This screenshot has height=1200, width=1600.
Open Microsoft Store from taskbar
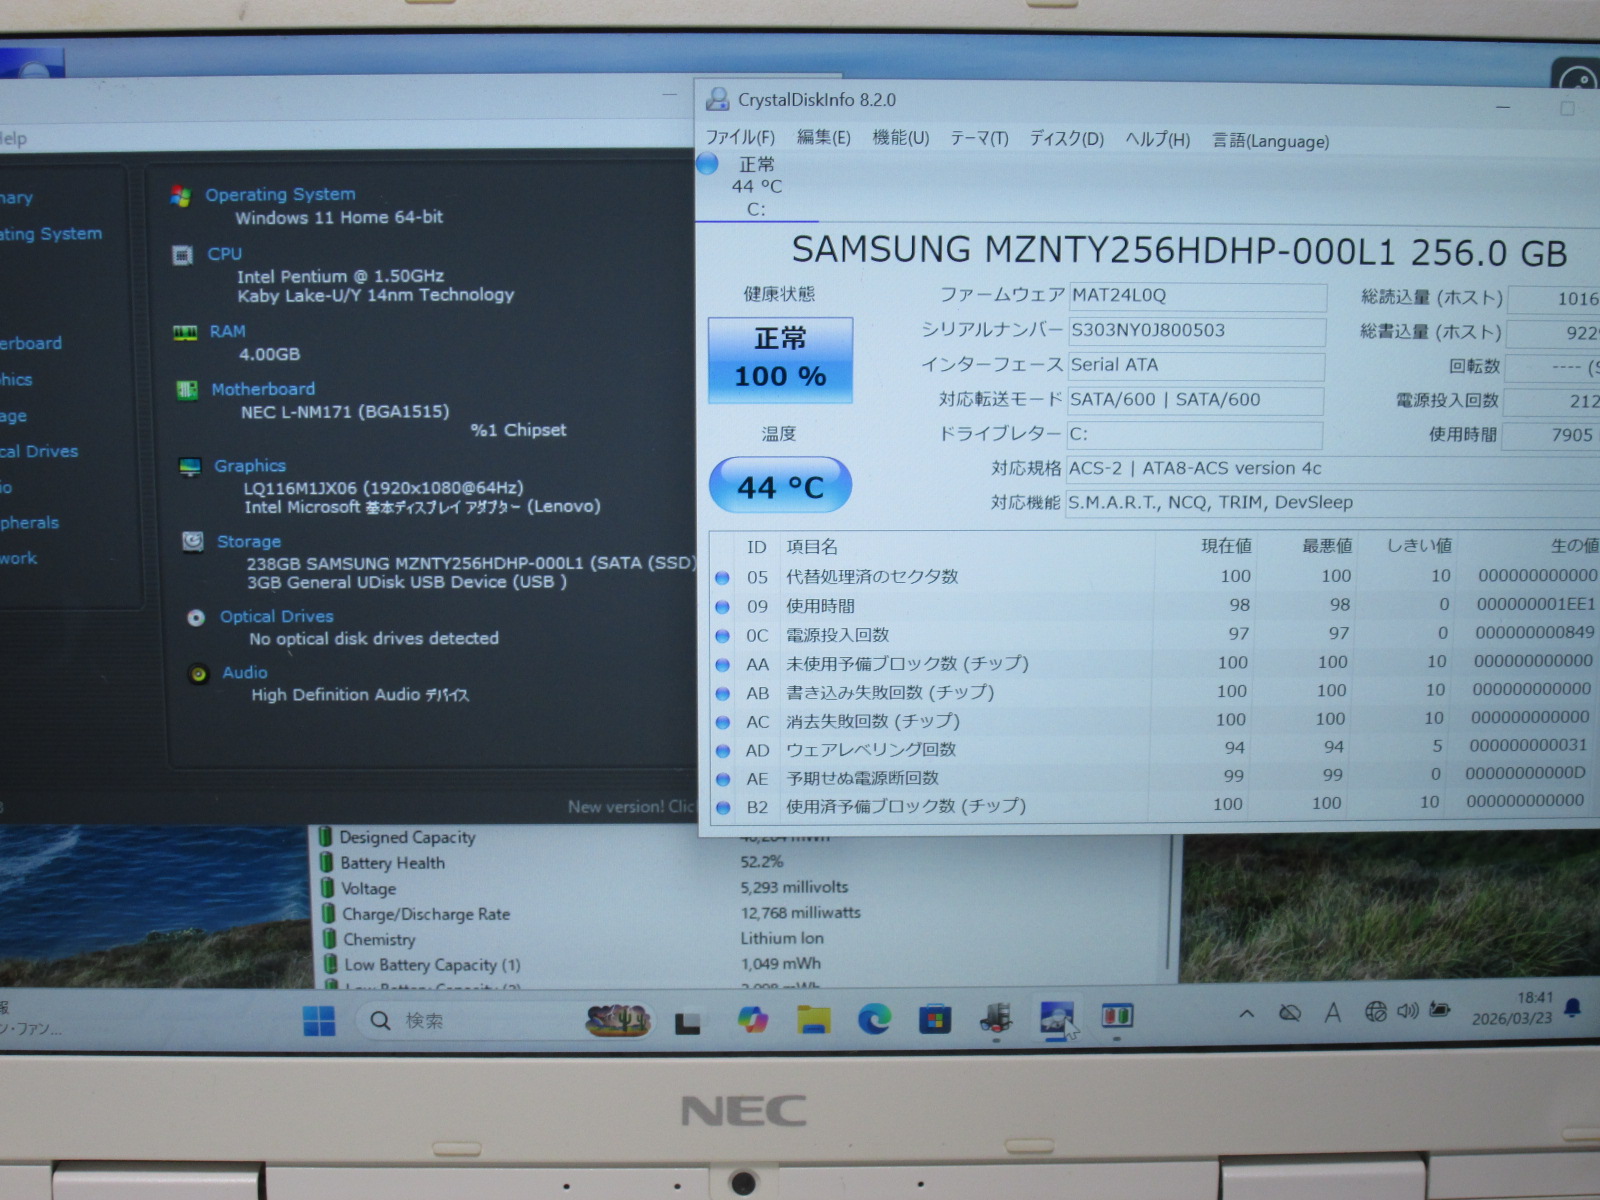click(935, 1019)
